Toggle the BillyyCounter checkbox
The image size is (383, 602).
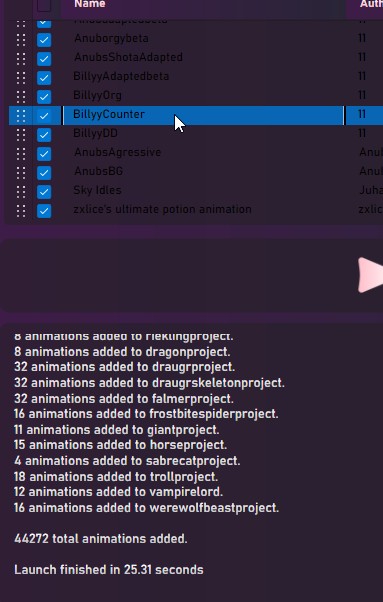tap(44, 116)
